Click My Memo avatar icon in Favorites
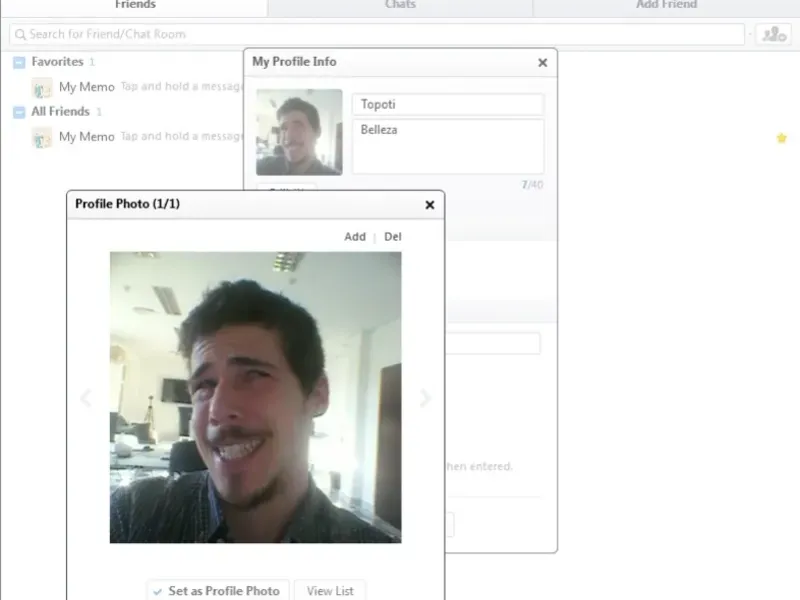 (41, 88)
